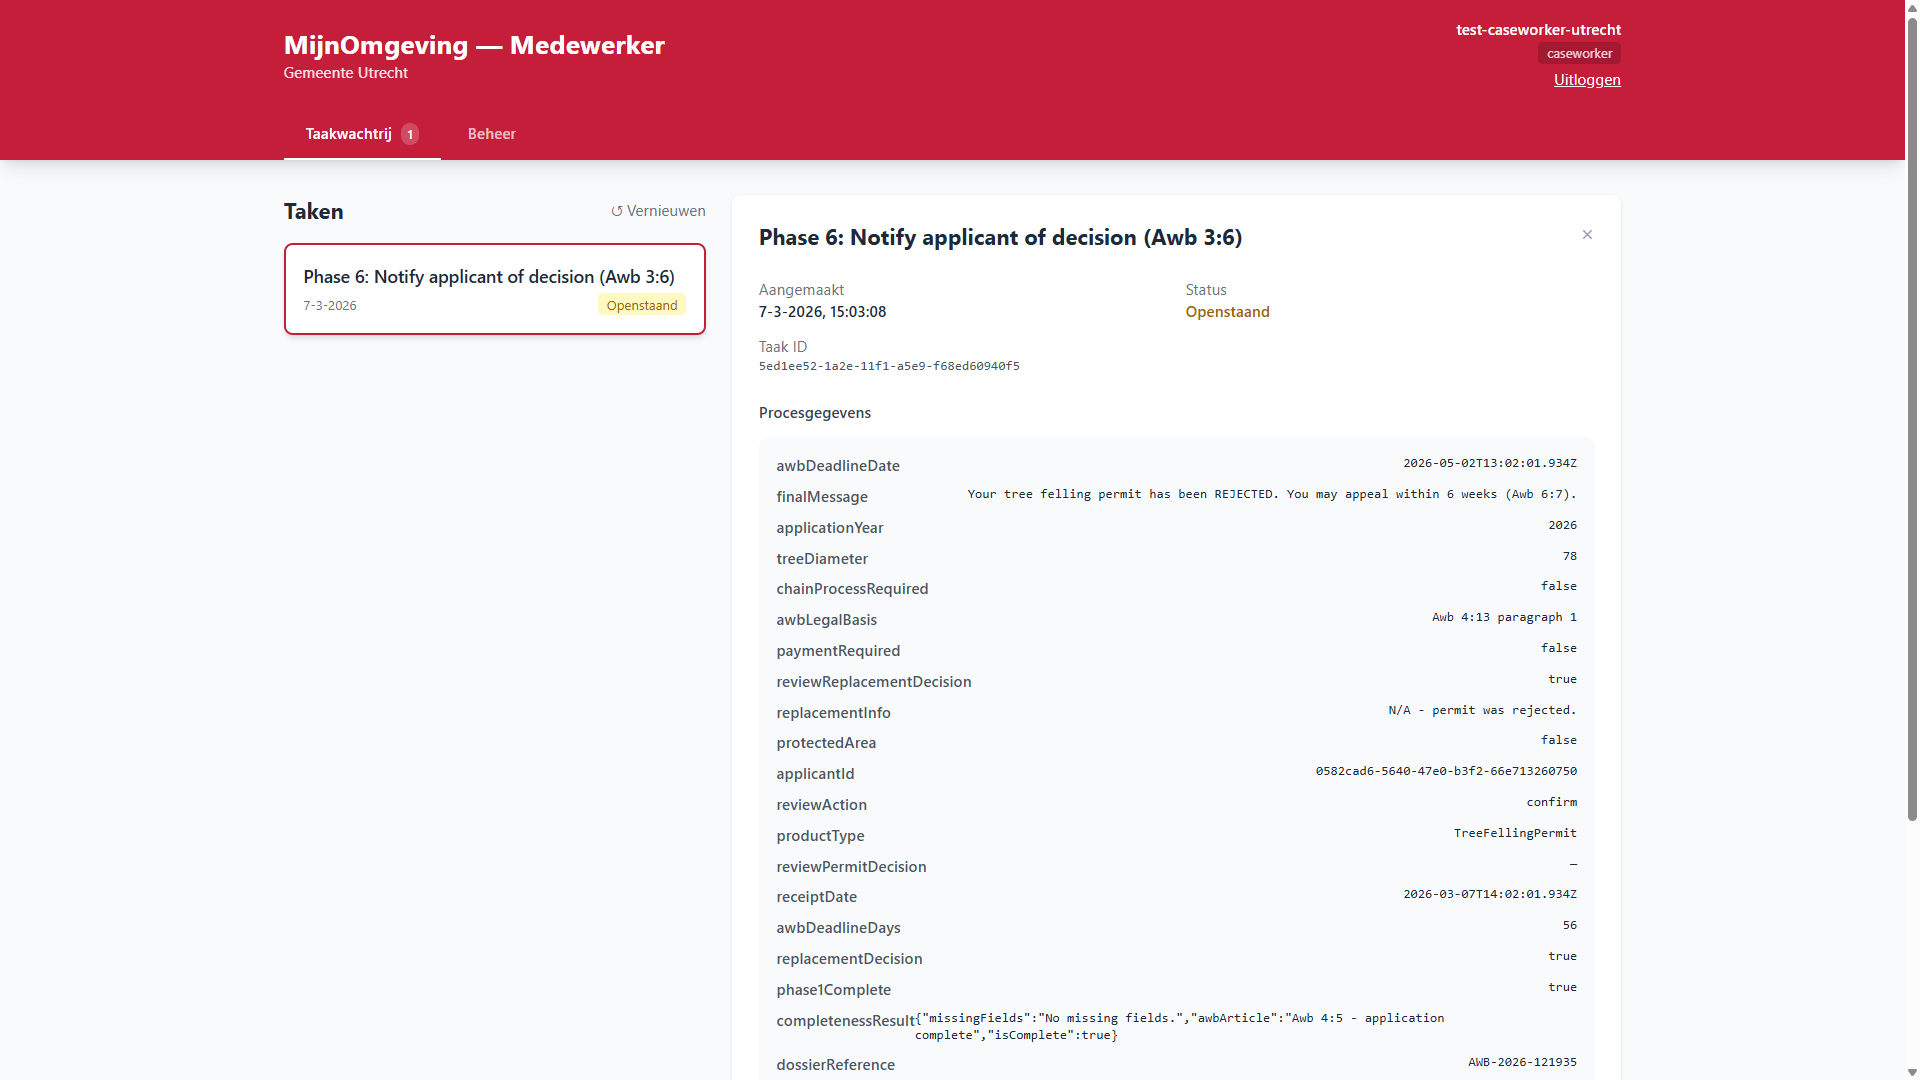Image resolution: width=1920 pixels, height=1080 pixels.
Task: Click the Openstaand status in the detail panel
Action: (1227, 311)
